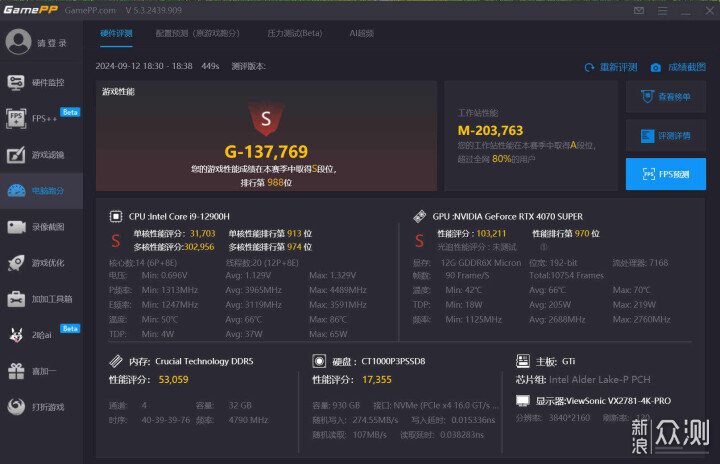The height and width of the screenshot is (464, 720).
Task: Open the mail message icon in title bar
Action: [x=639, y=10]
